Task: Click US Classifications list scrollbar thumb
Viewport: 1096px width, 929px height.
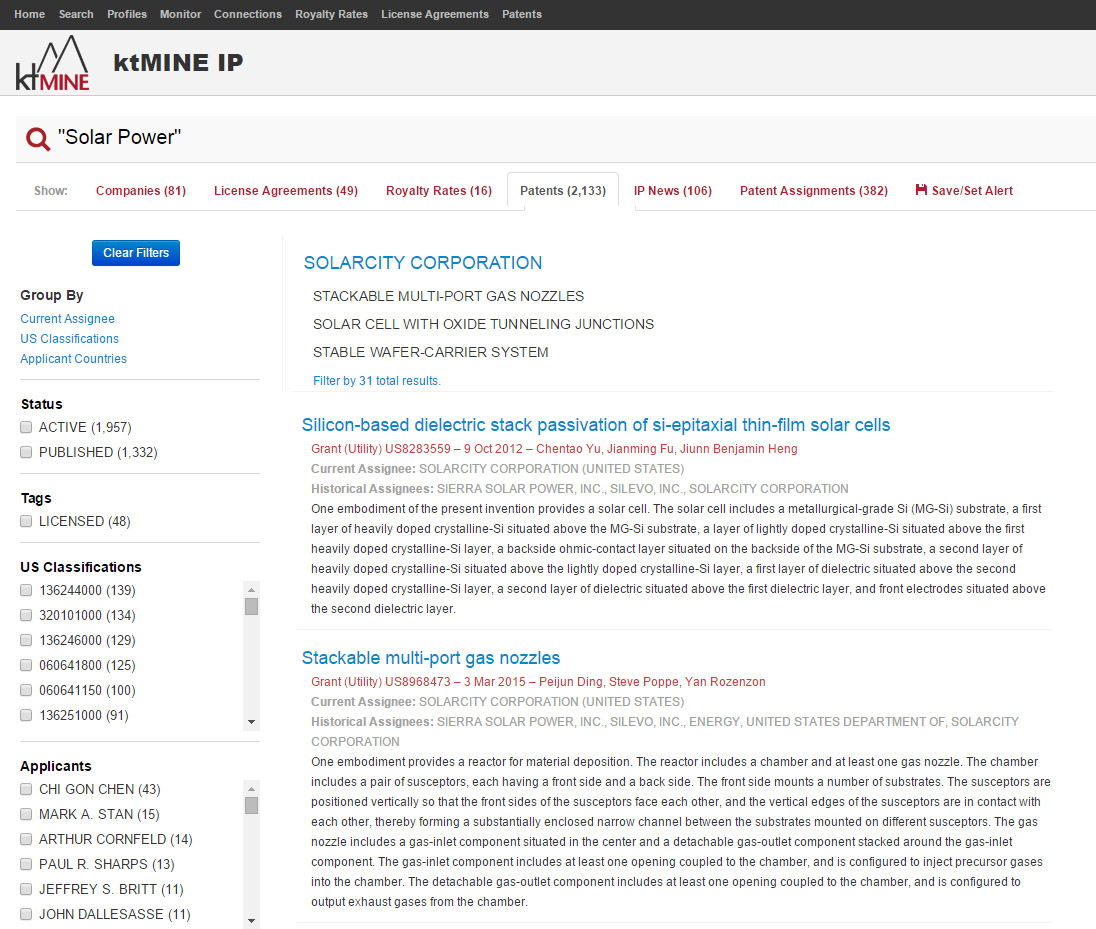Action: (252, 606)
